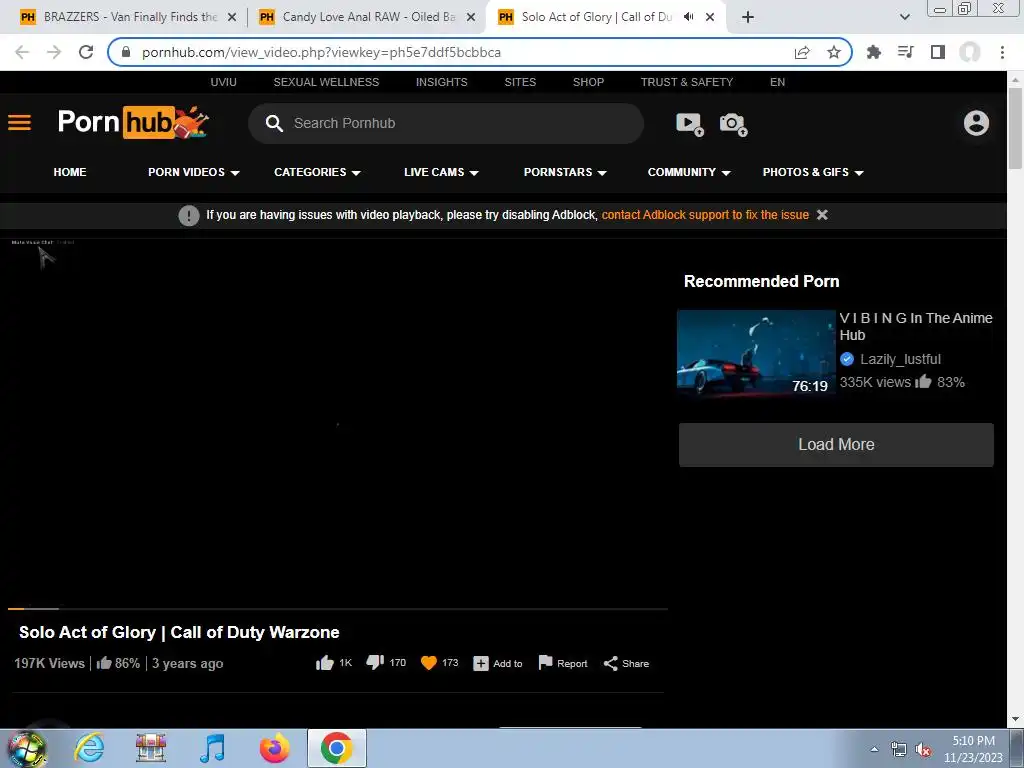Click the Report flag icon

coord(545,663)
